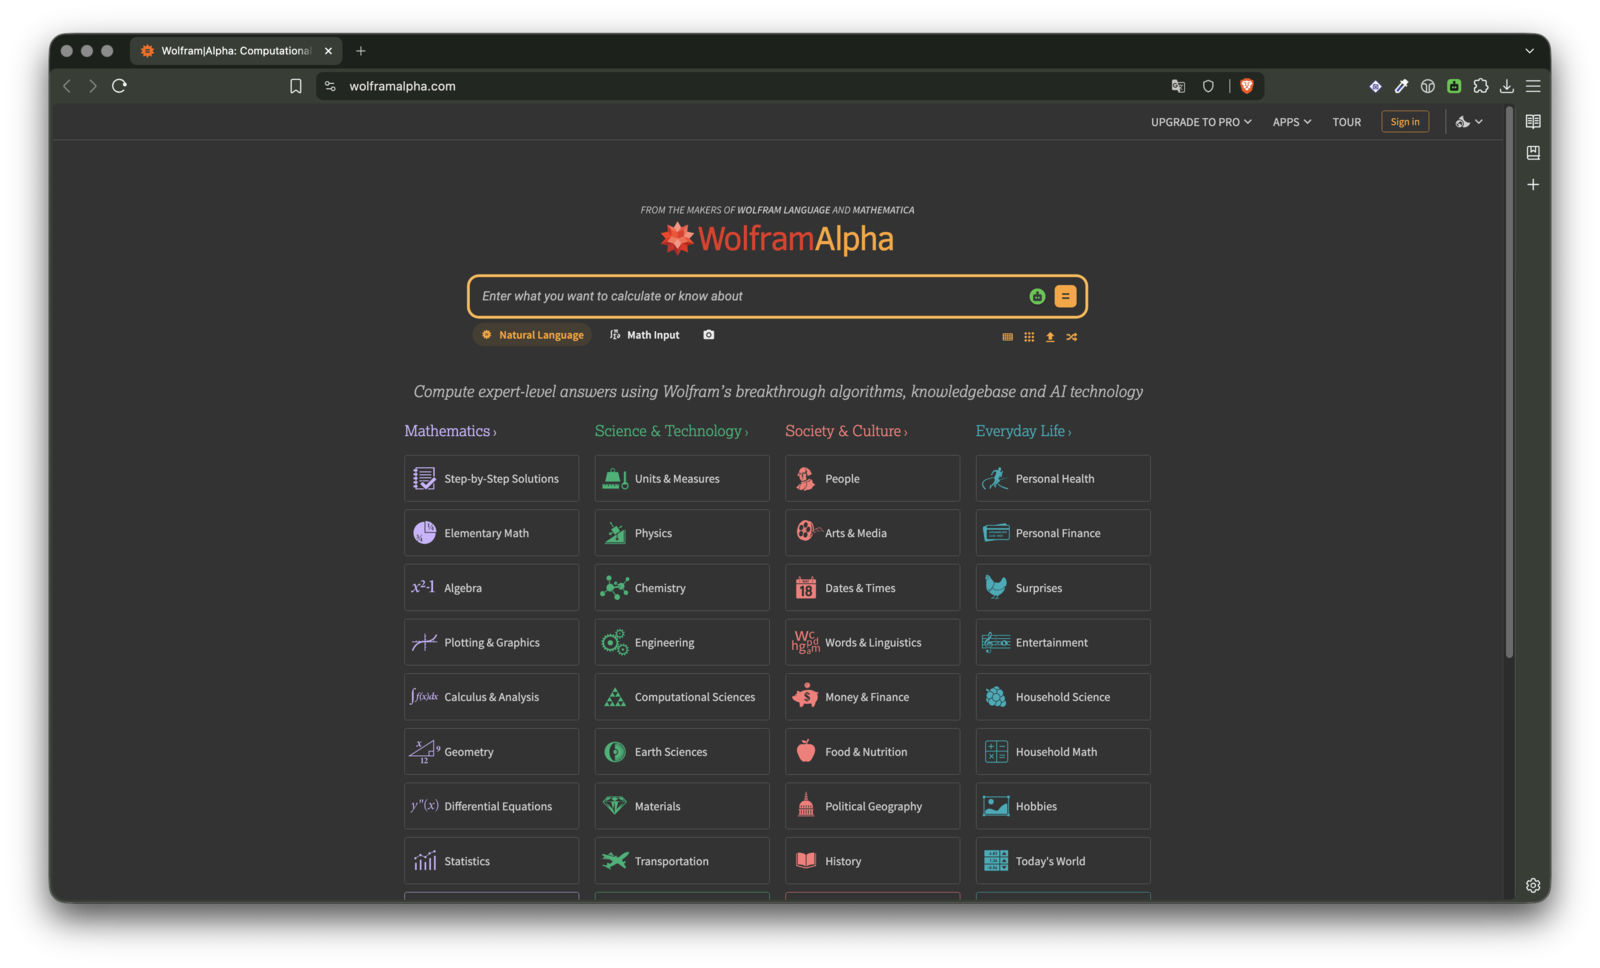Open the Personal Health topic
The height and width of the screenshot is (968, 1600).
pos(1063,479)
